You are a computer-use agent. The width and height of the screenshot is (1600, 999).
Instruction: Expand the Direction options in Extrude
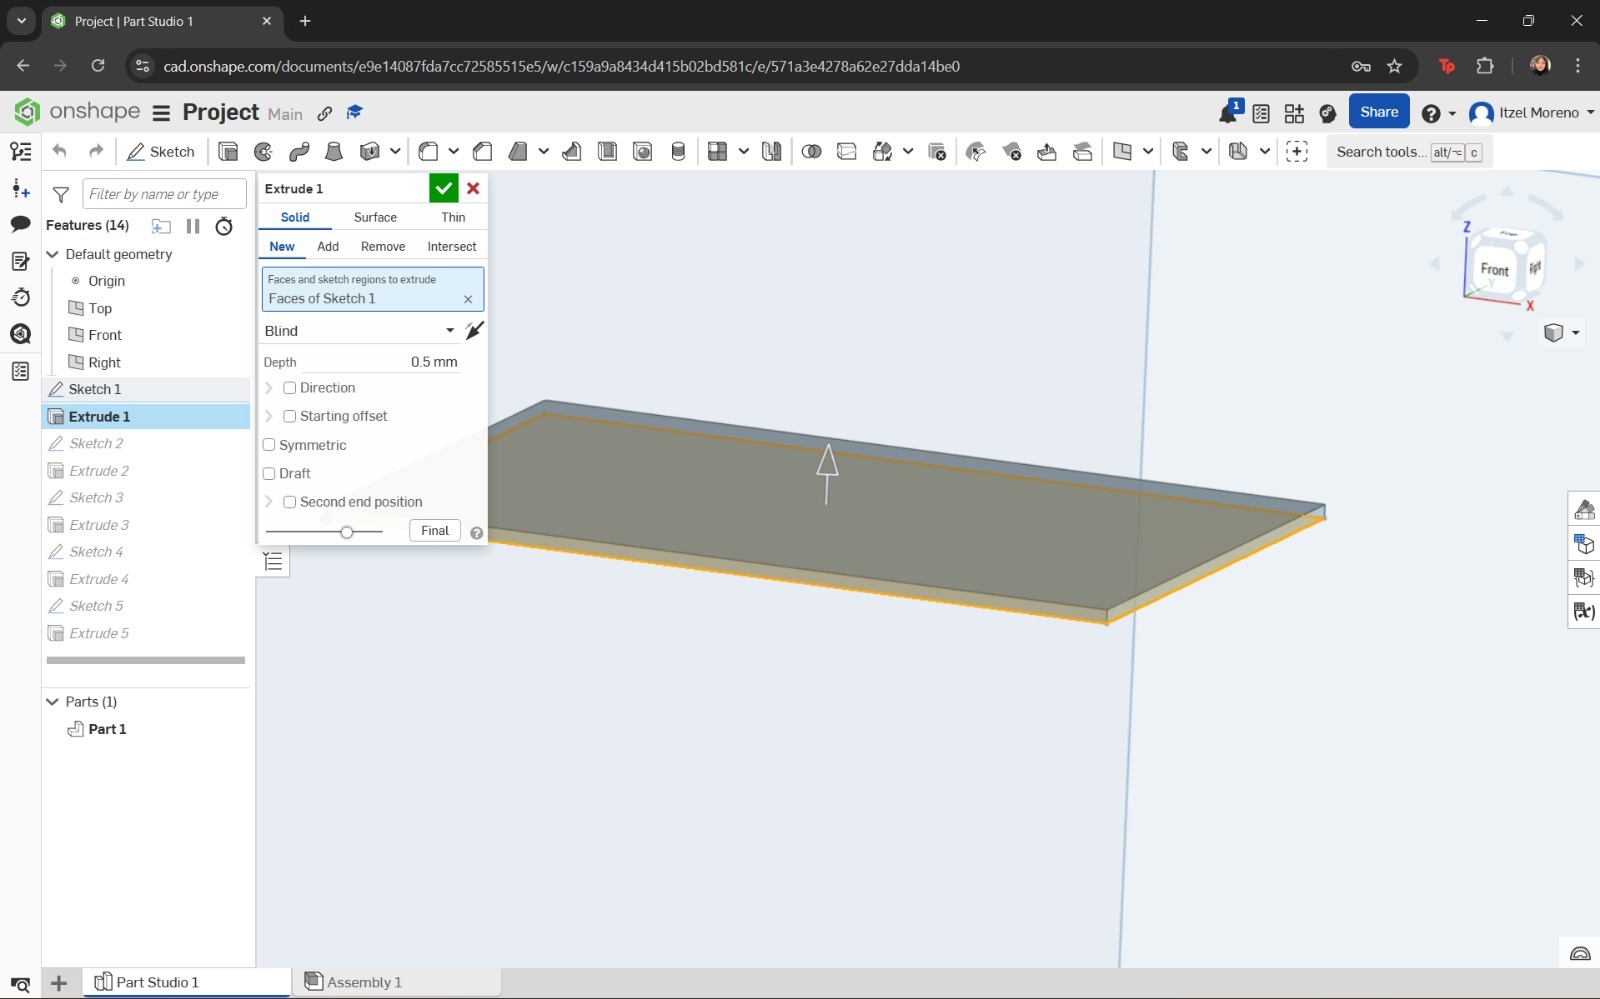pos(268,387)
